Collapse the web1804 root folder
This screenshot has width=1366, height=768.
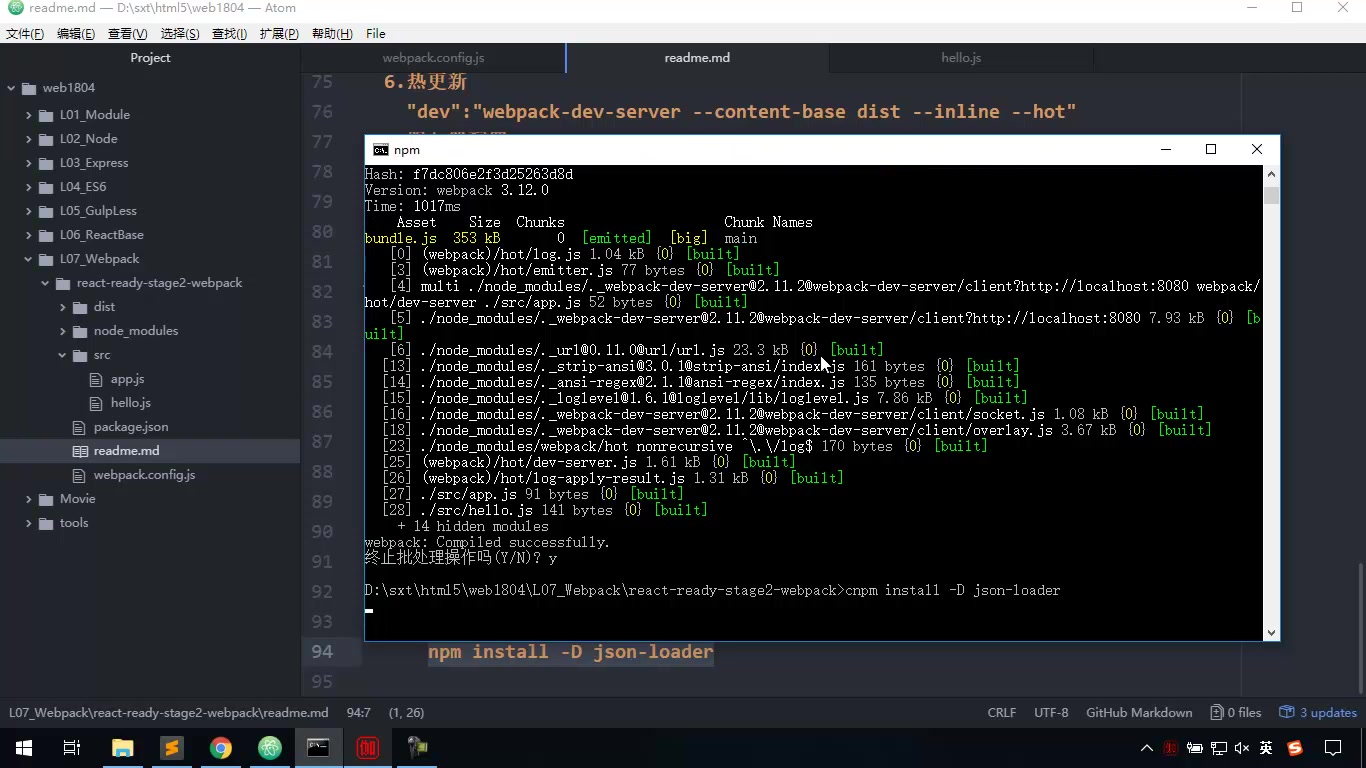click(12, 88)
